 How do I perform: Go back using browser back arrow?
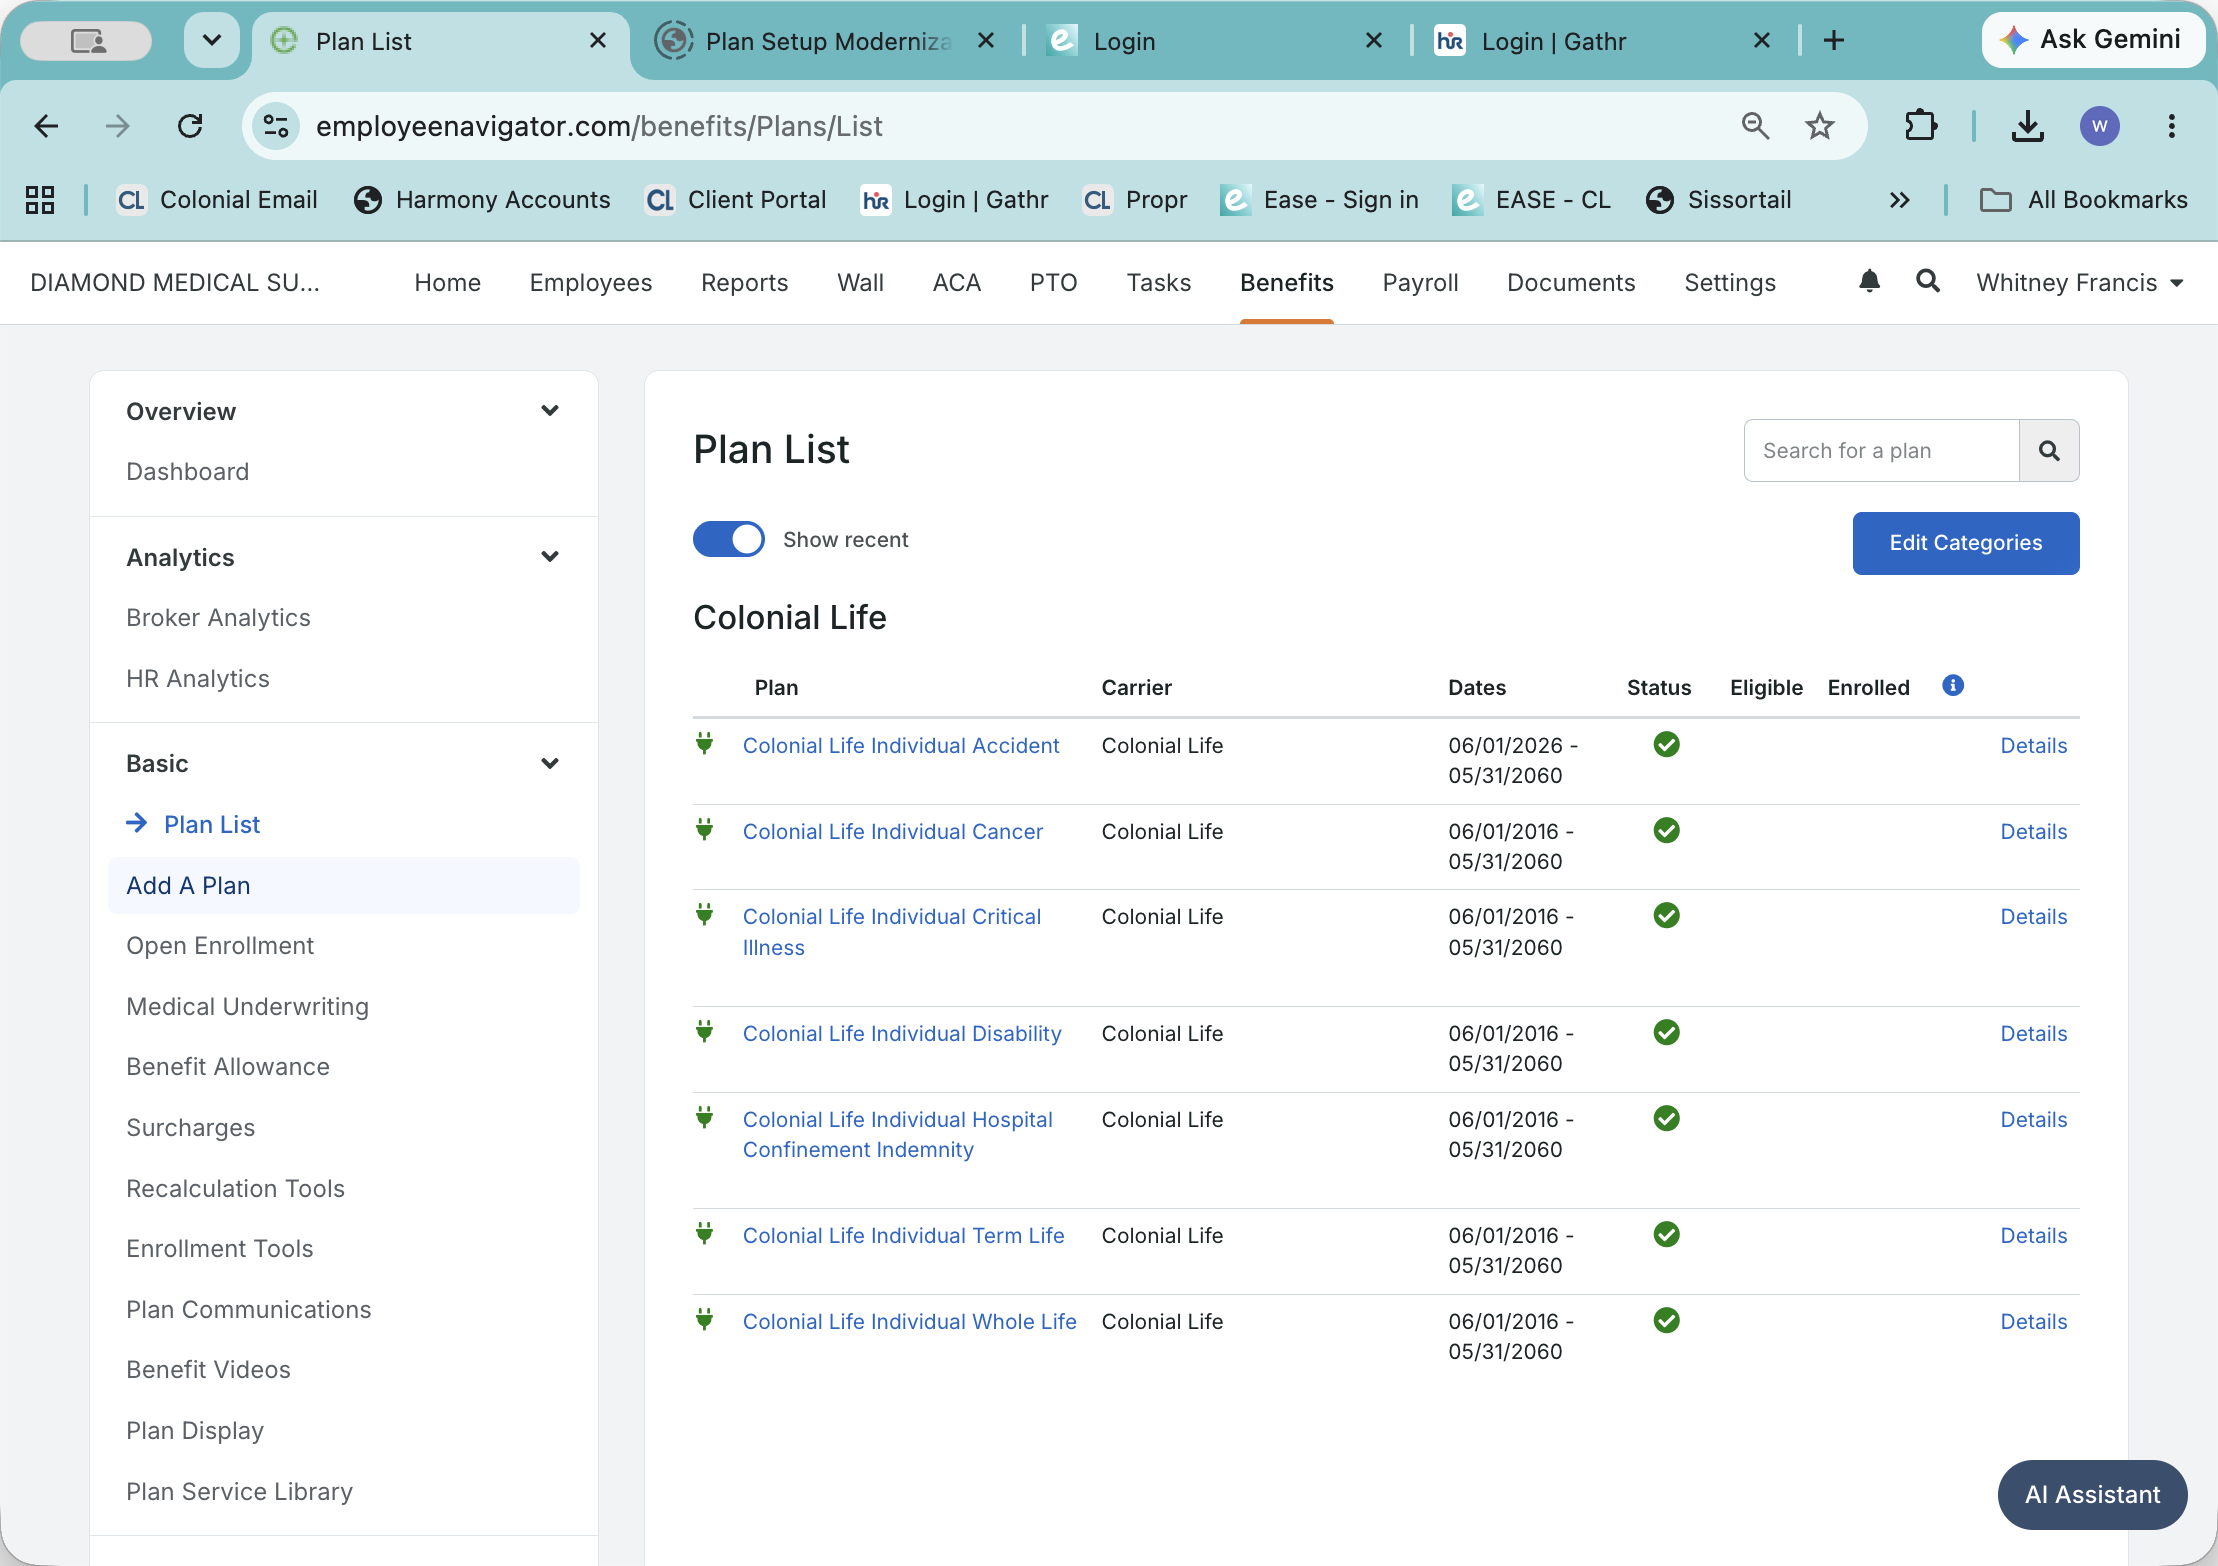pyautogui.click(x=46, y=126)
